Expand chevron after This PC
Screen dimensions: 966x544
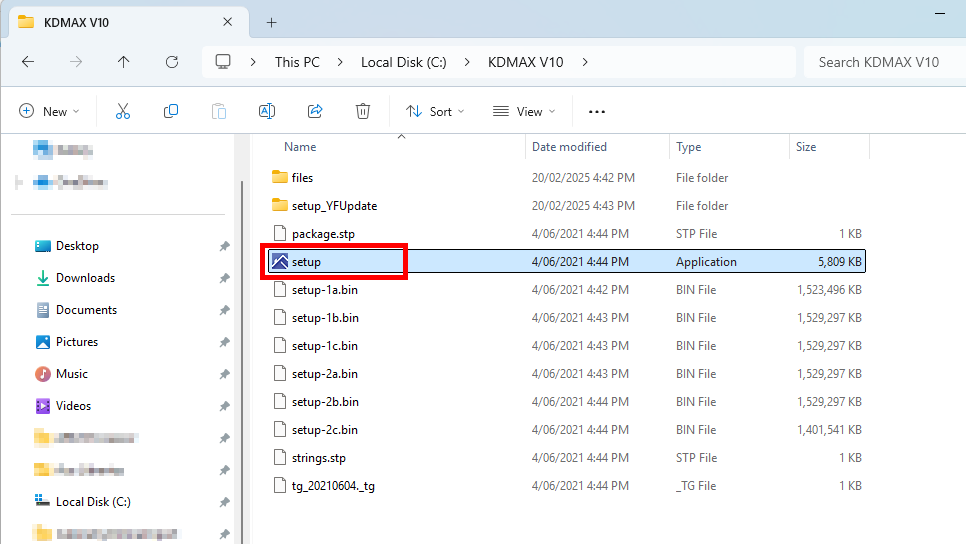(340, 62)
